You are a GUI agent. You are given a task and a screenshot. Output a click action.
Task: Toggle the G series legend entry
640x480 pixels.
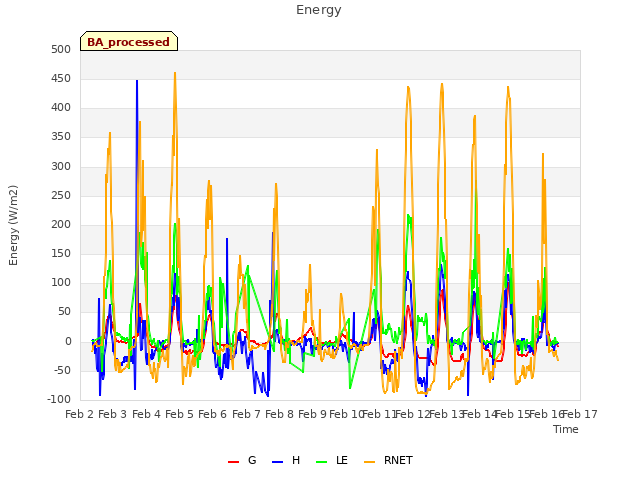pyautogui.click(x=242, y=460)
